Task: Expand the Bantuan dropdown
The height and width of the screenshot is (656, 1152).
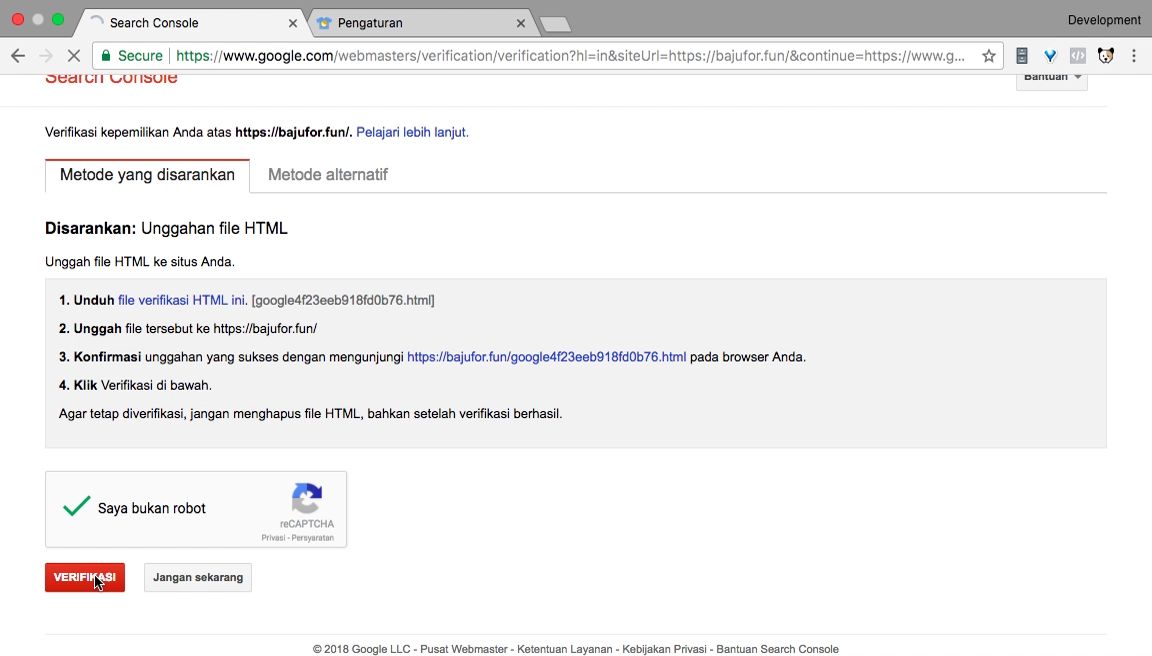Action: point(1051,78)
